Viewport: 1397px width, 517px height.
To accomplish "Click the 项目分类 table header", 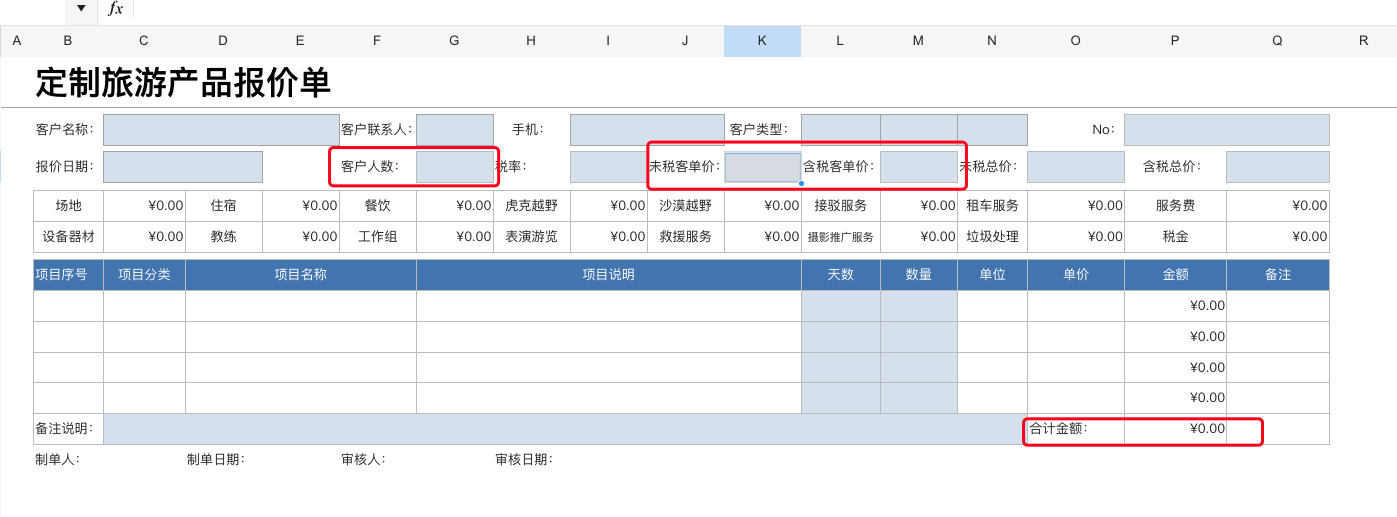I will pyautogui.click(x=145, y=275).
